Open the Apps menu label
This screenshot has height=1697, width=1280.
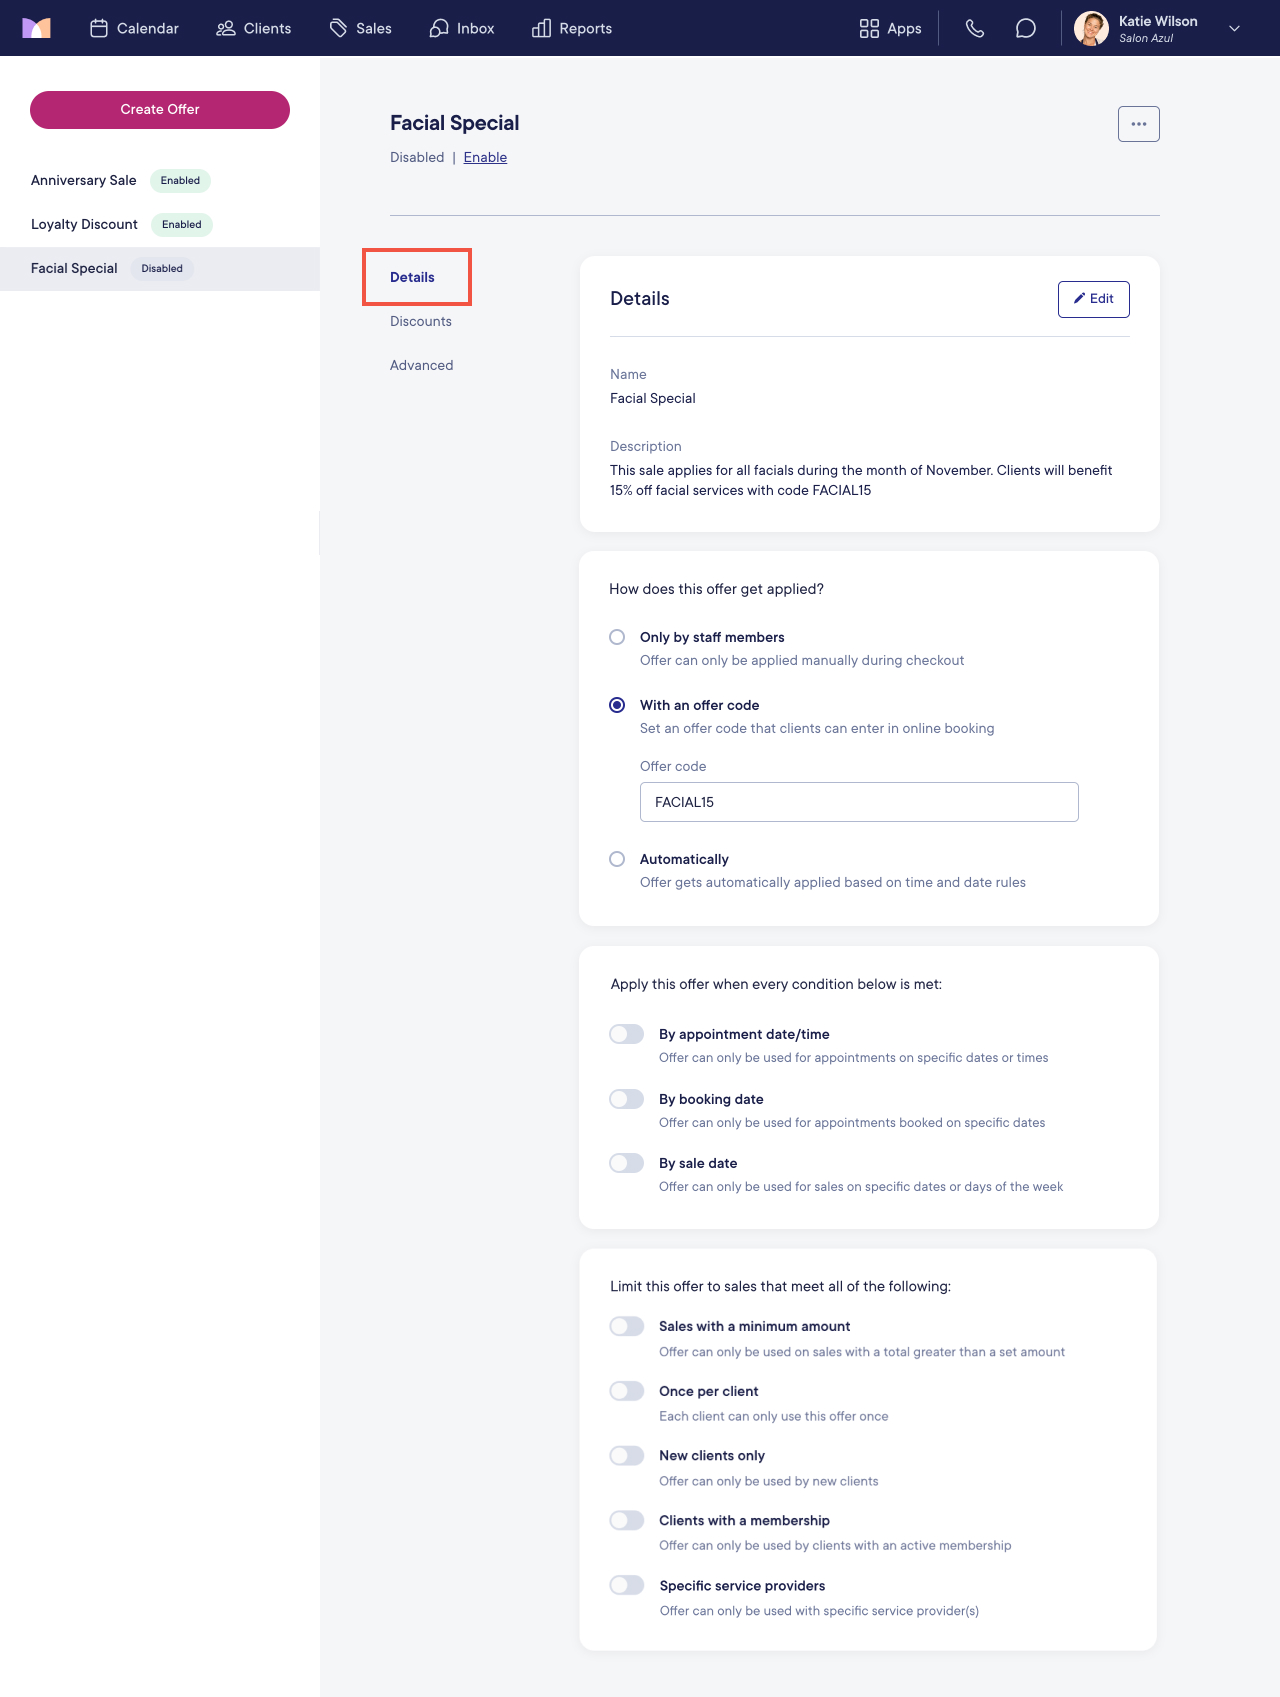[904, 28]
